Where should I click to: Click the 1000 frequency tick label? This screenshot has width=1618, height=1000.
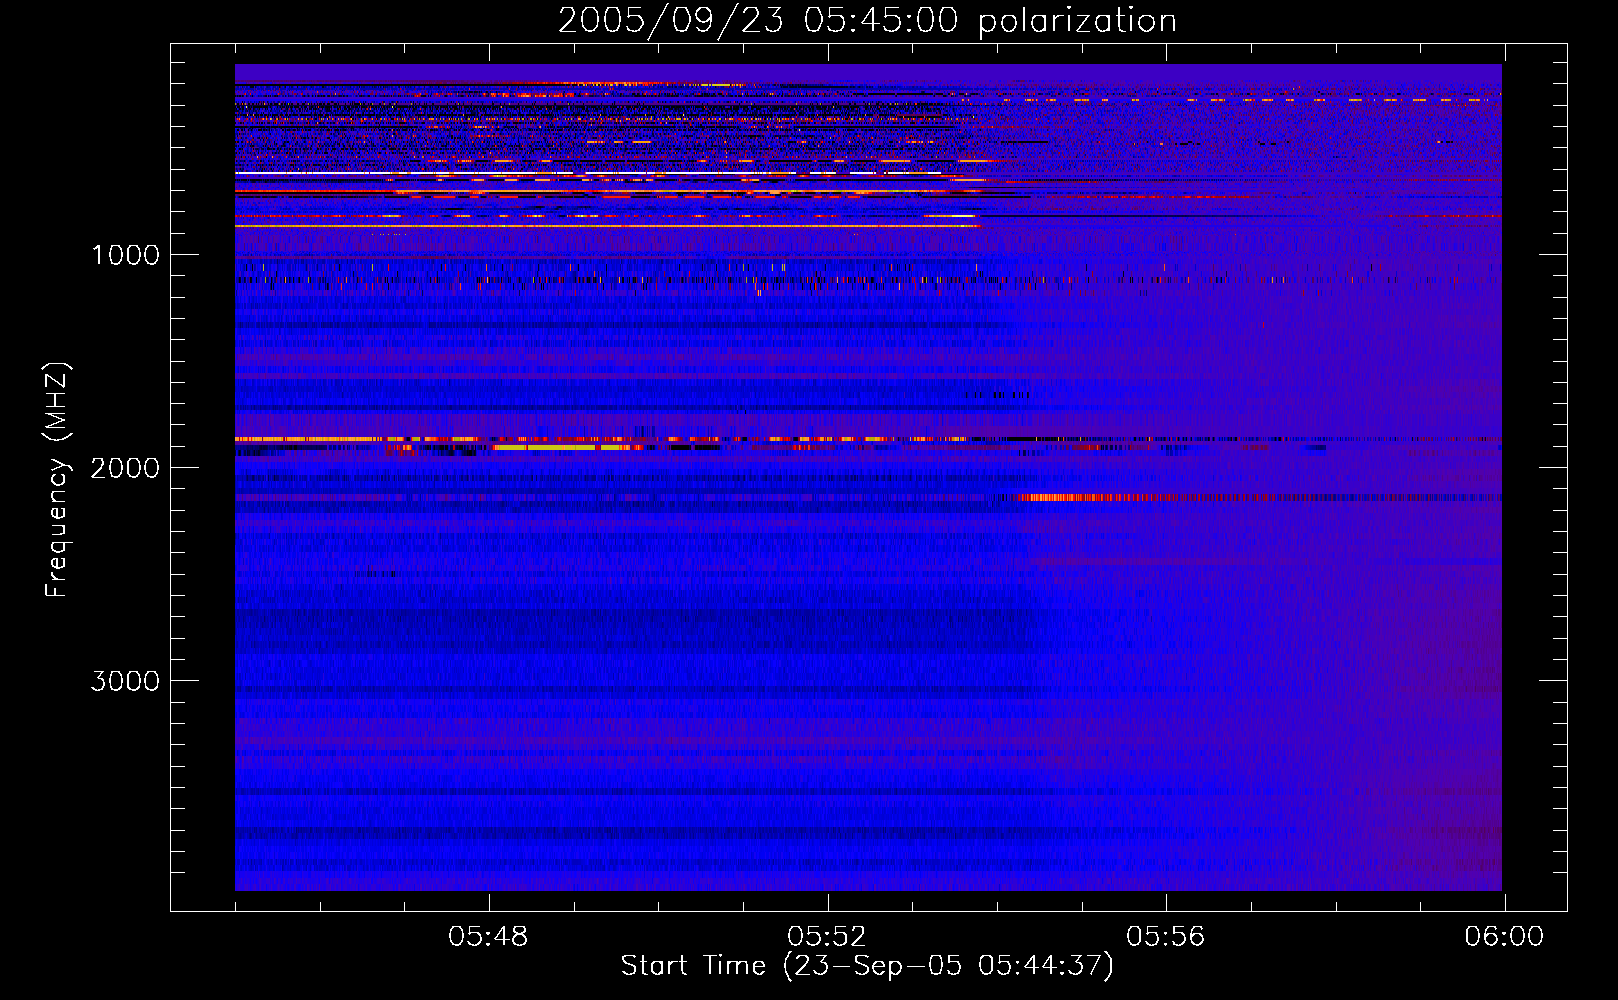click(x=125, y=255)
